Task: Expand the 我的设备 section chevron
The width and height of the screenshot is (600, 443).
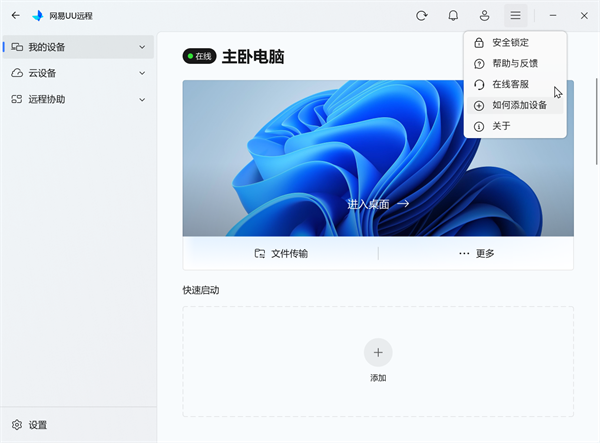Action: coord(143,47)
